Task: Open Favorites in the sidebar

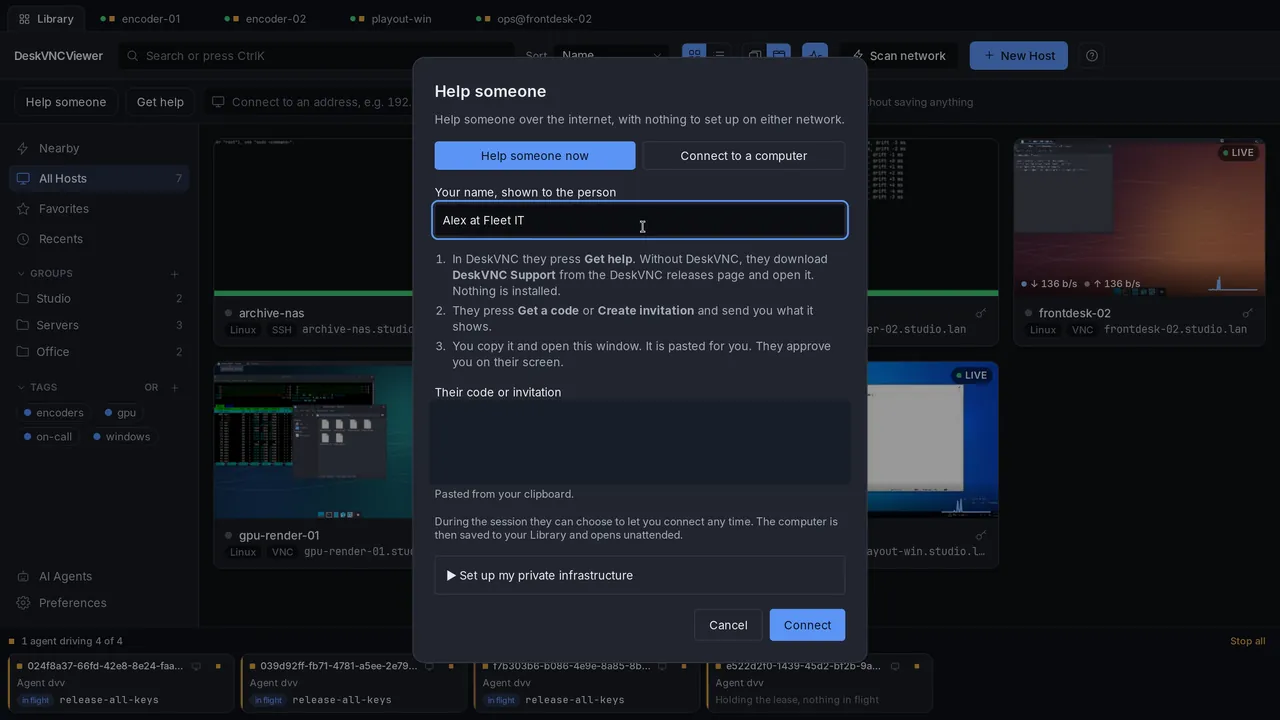Action: (99, 209)
